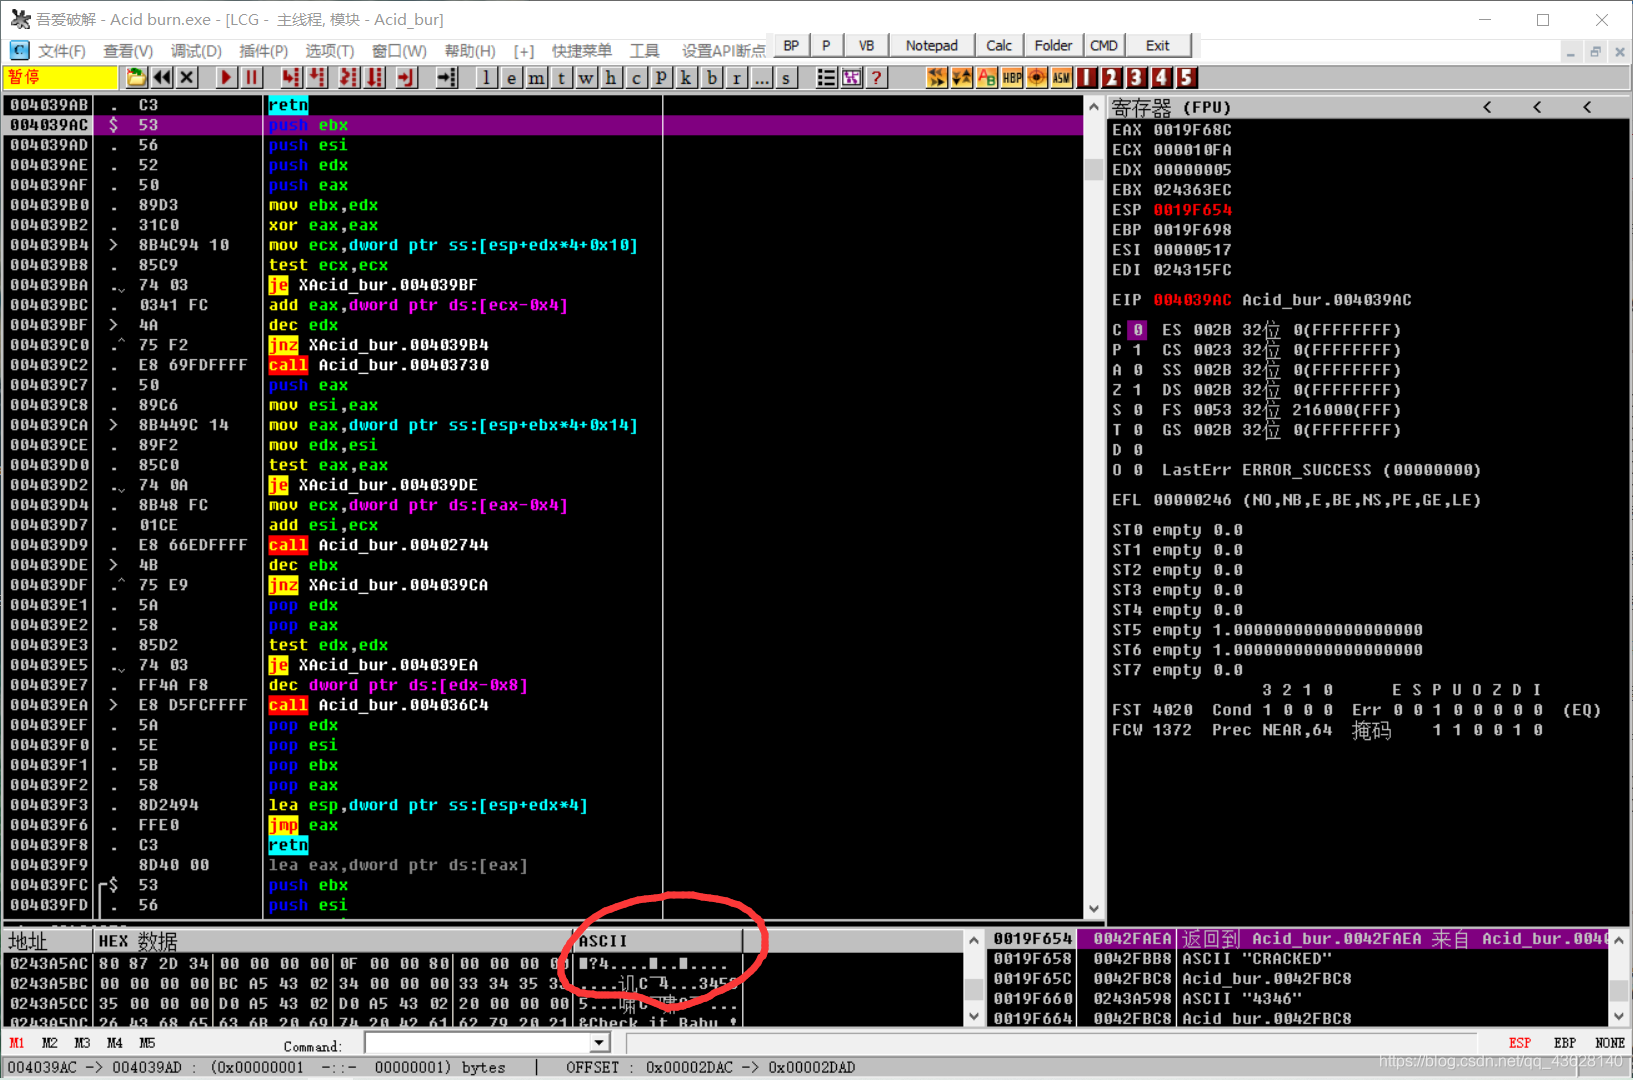Open the 查看(V) menu
Viewport: 1633px width, 1080px height.
click(128, 51)
